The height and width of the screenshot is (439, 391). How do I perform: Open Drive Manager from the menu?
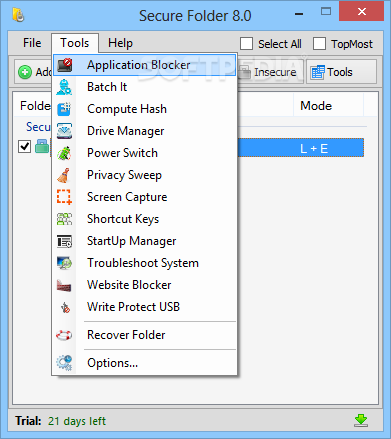[x=144, y=131]
